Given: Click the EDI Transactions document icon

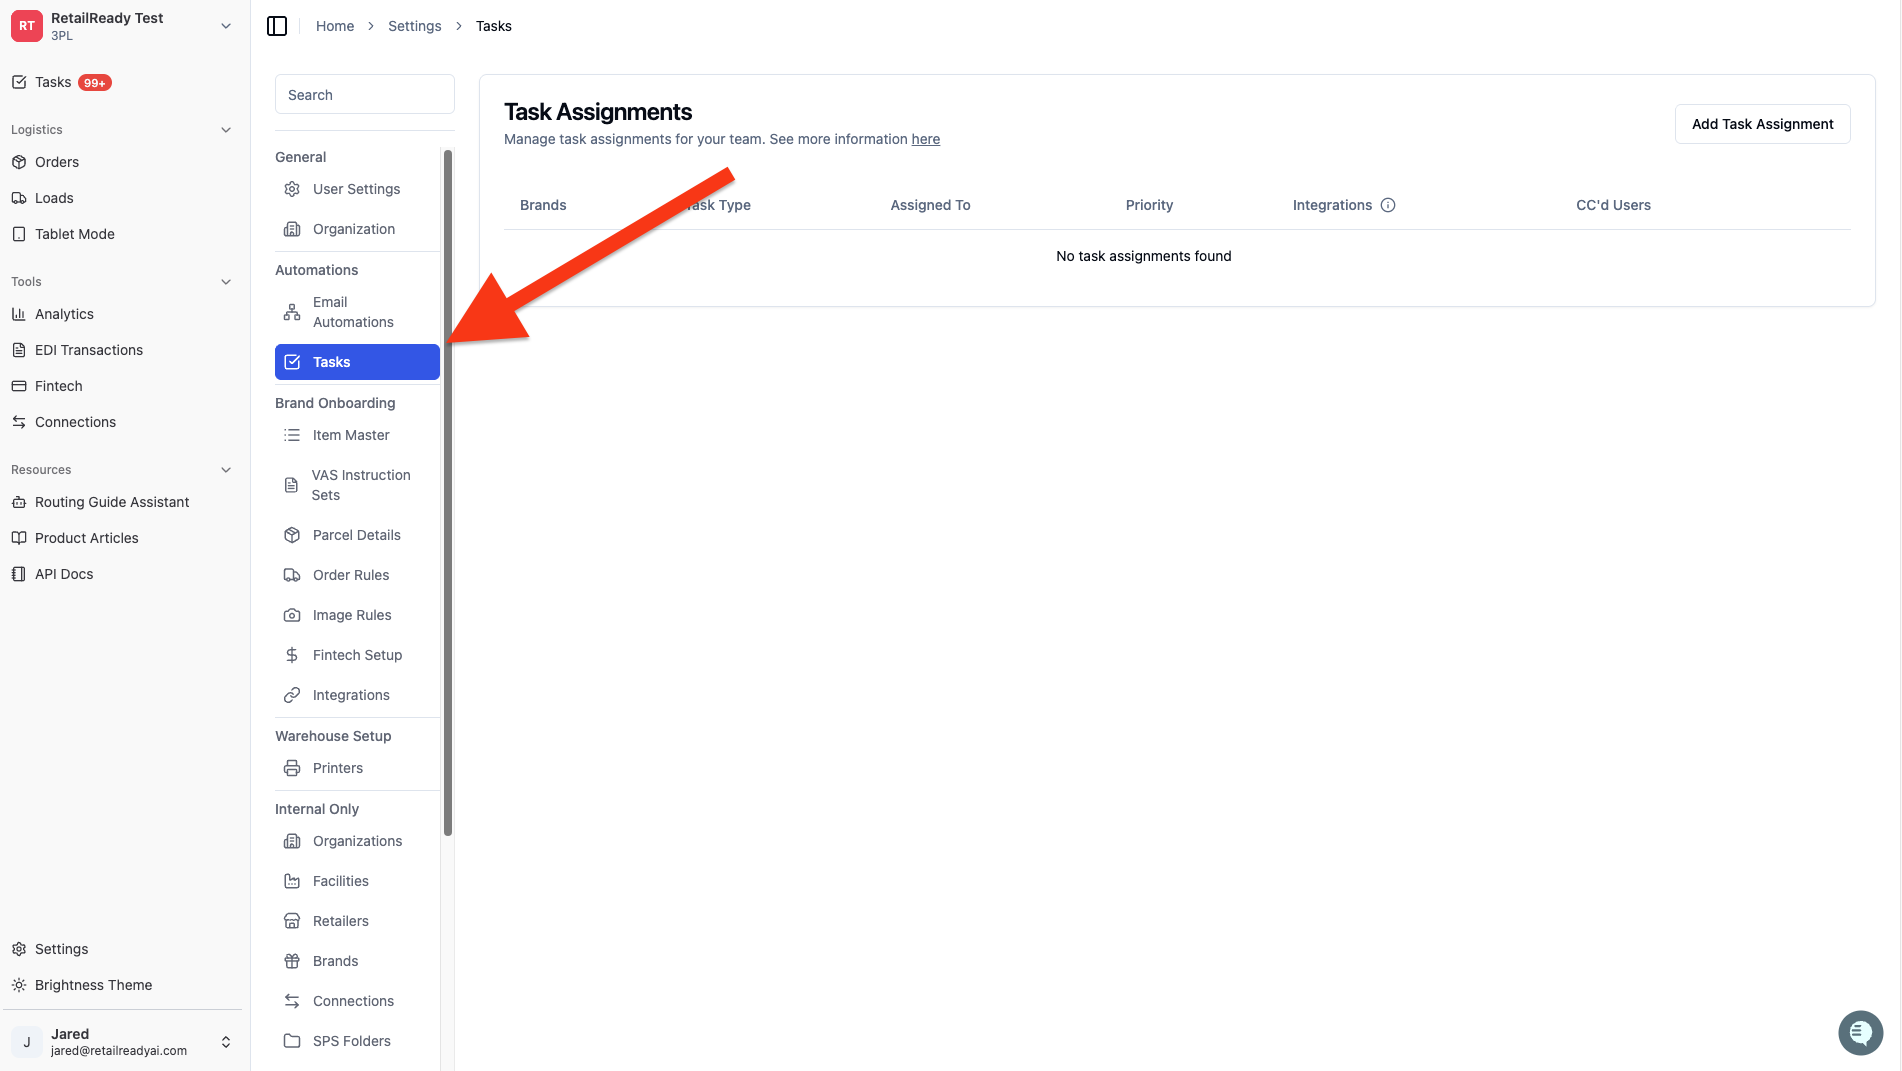Looking at the screenshot, I should click(x=19, y=350).
